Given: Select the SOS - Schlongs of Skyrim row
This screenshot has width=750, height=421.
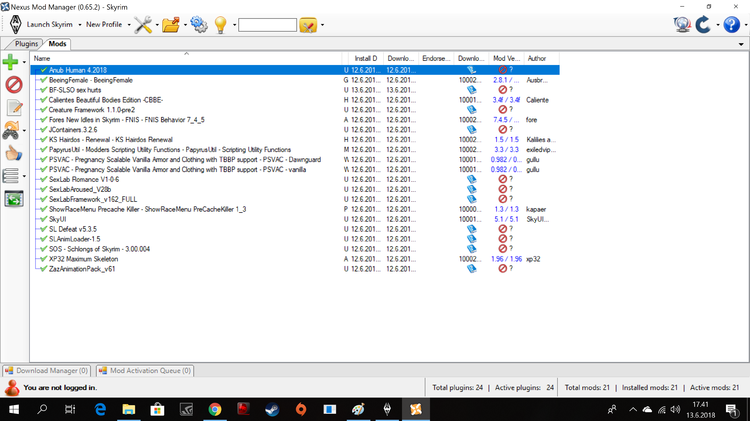Looking at the screenshot, I should coord(295,249).
